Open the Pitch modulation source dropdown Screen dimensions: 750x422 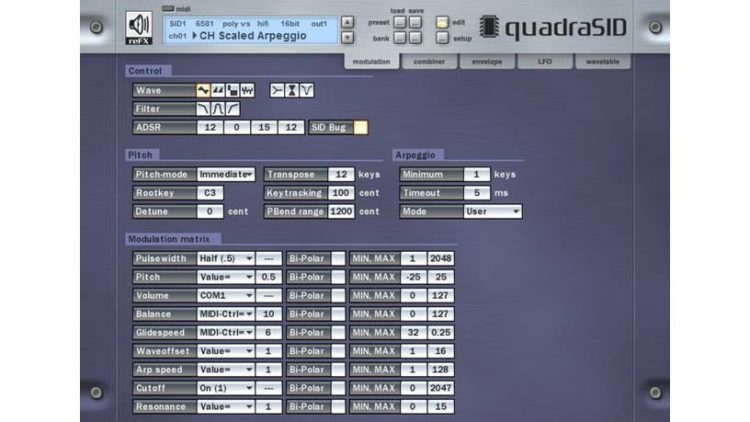coord(226,277)
